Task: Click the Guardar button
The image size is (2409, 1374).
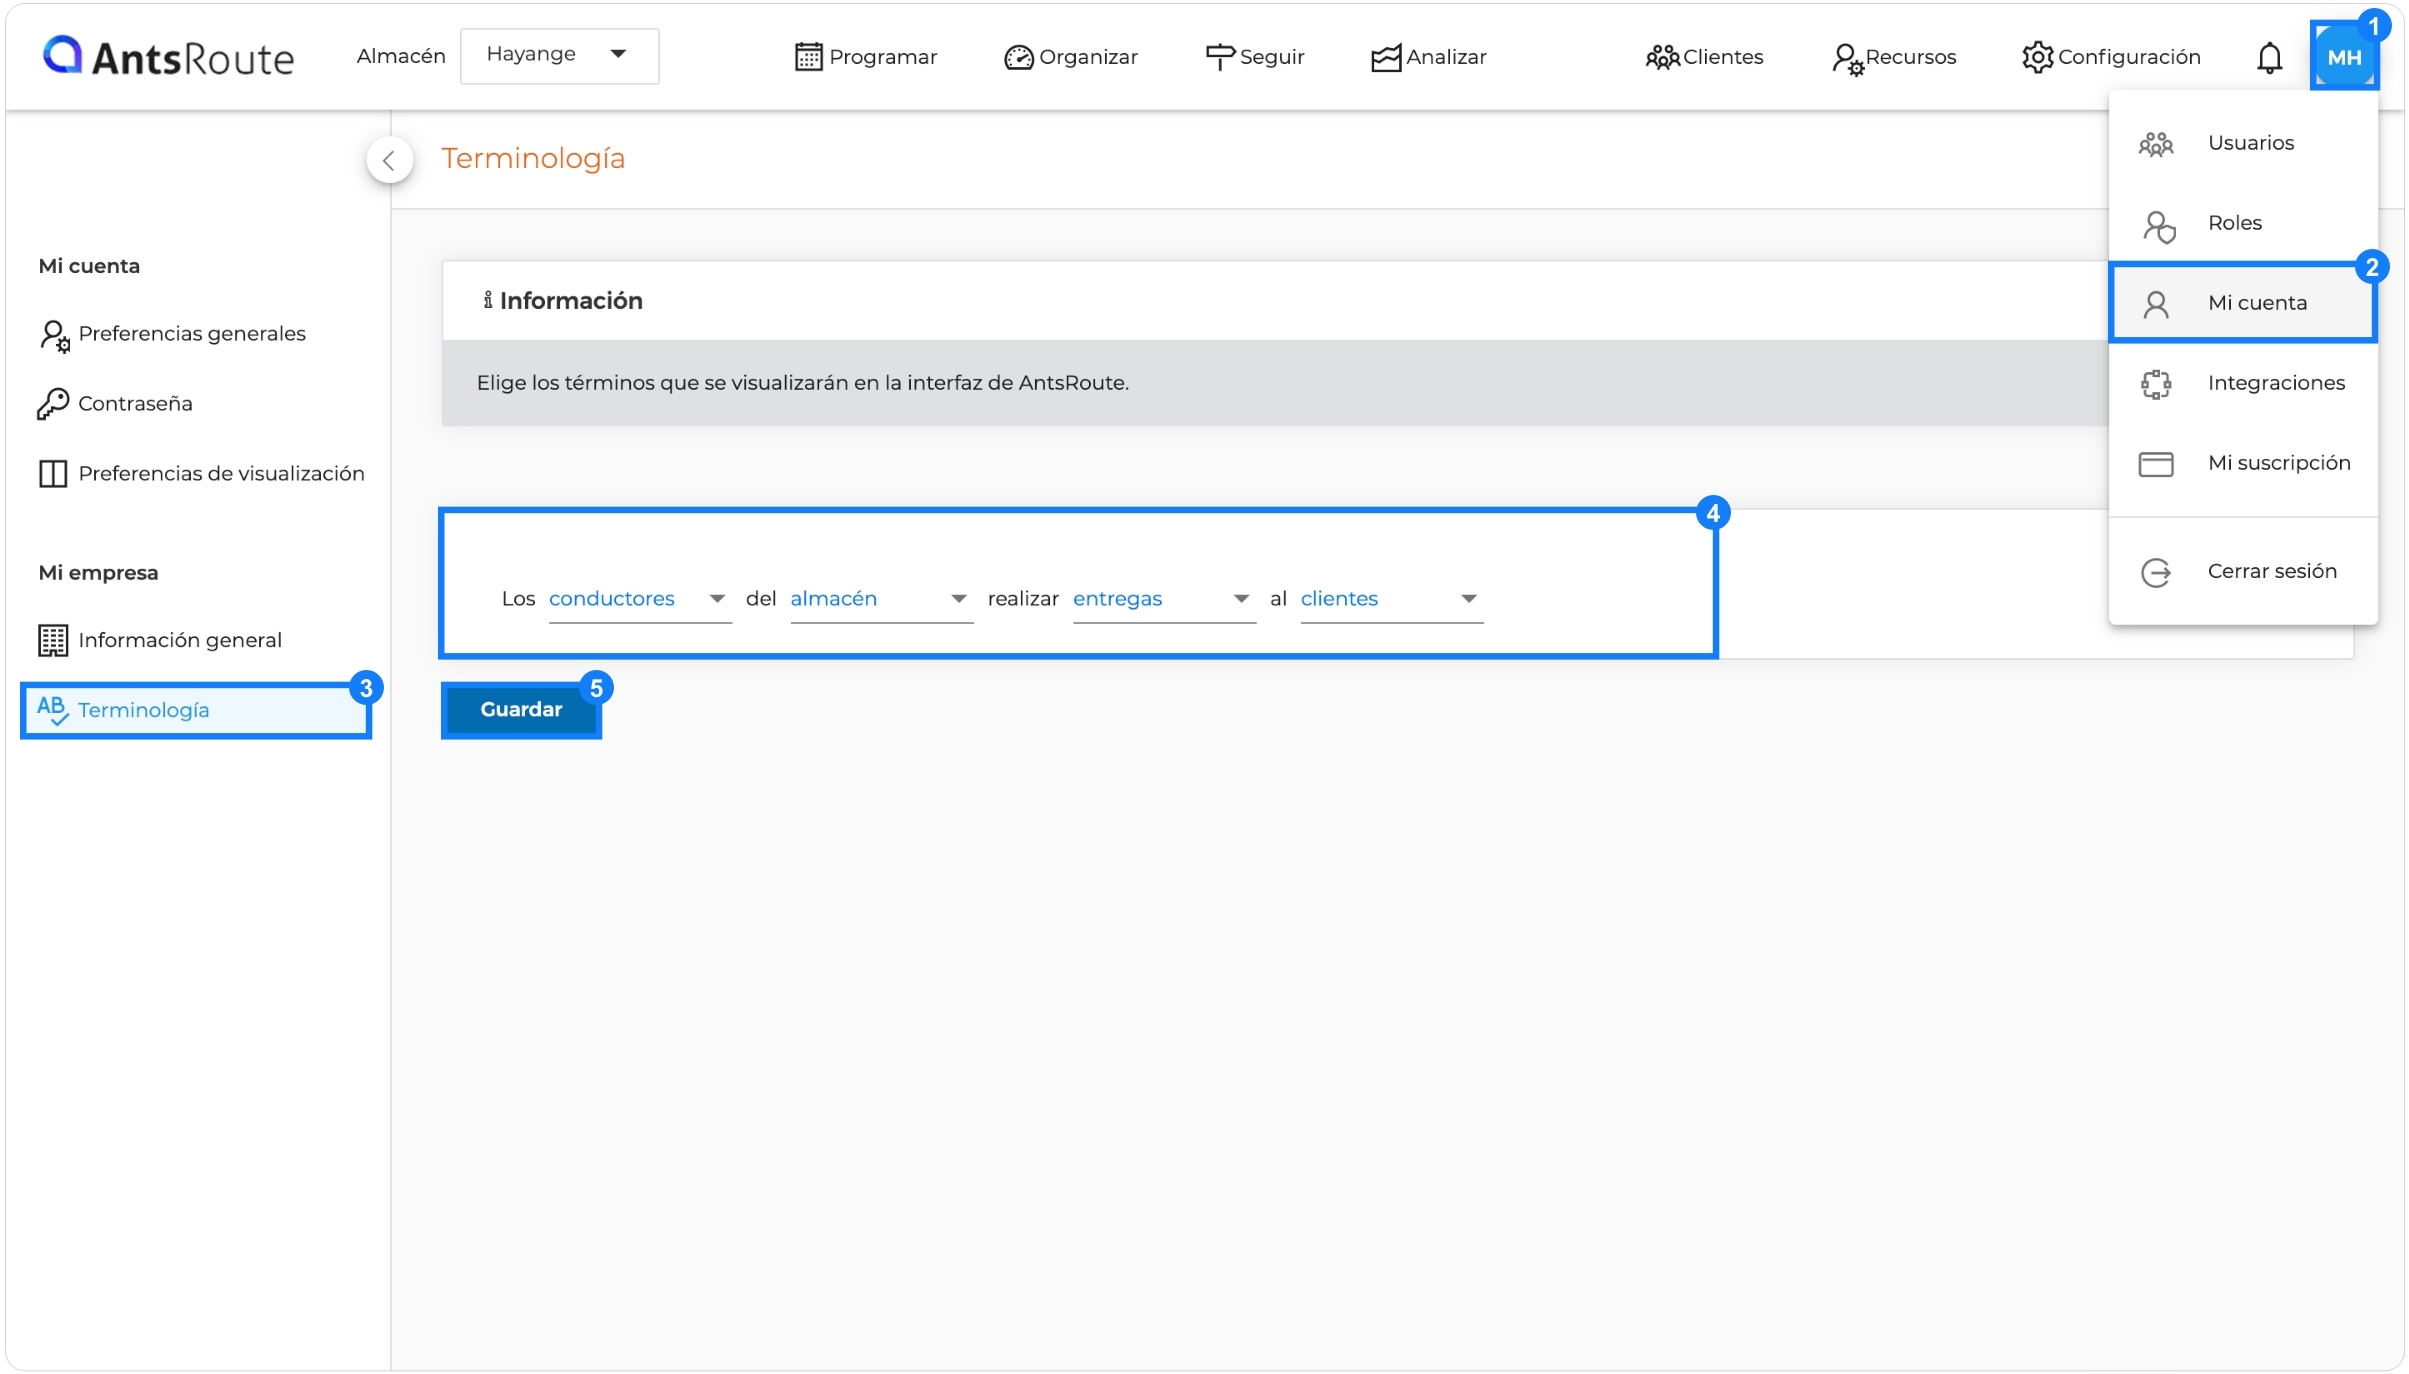Action: click(x=521, y=710)
